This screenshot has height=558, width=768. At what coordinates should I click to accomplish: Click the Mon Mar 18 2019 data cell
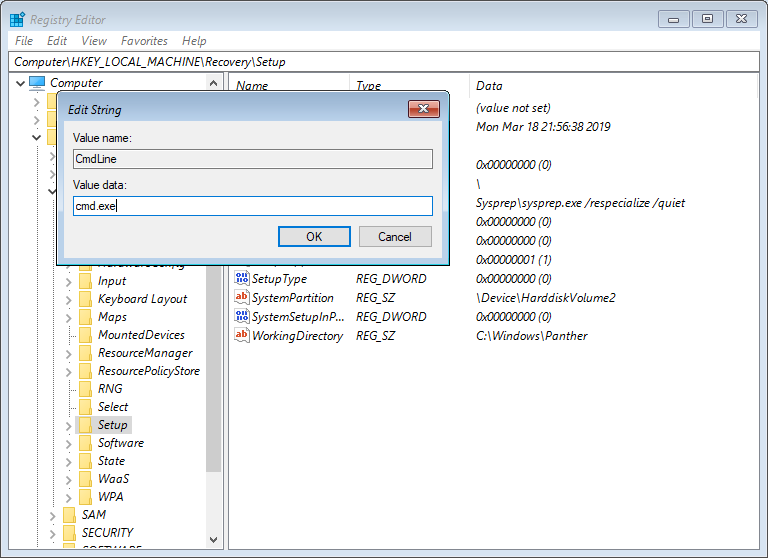click(543, 127)
